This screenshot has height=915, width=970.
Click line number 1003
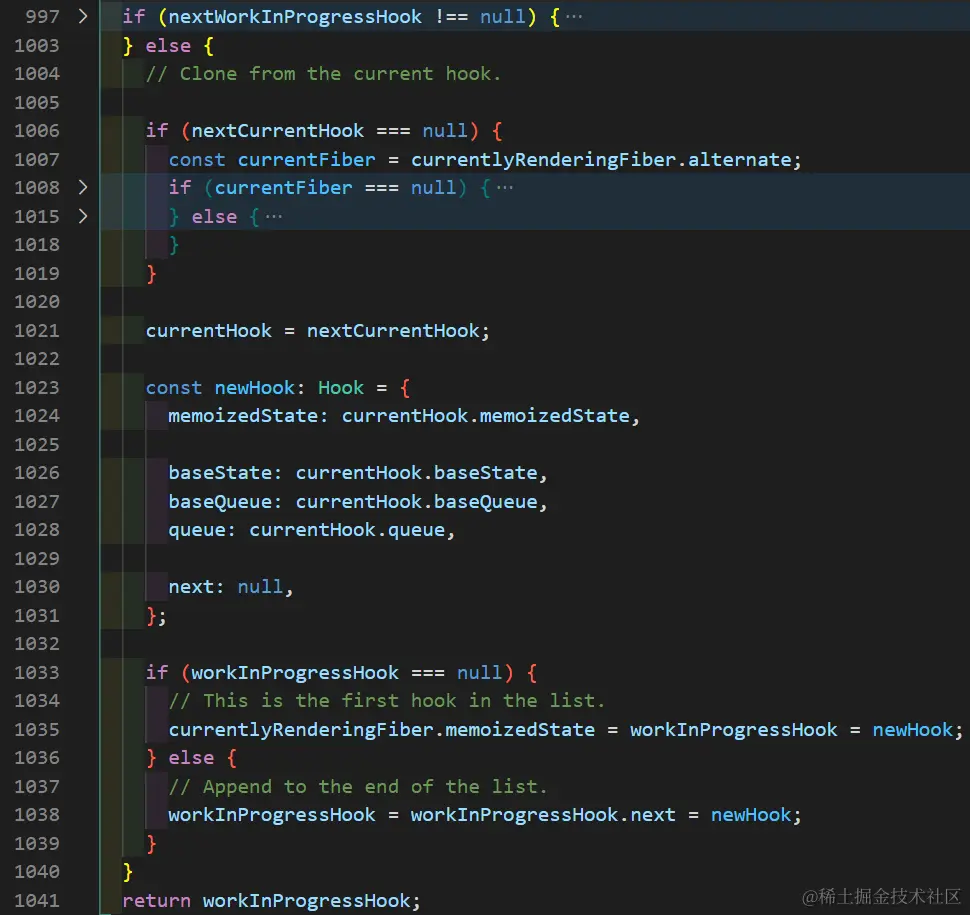(37, 45)
